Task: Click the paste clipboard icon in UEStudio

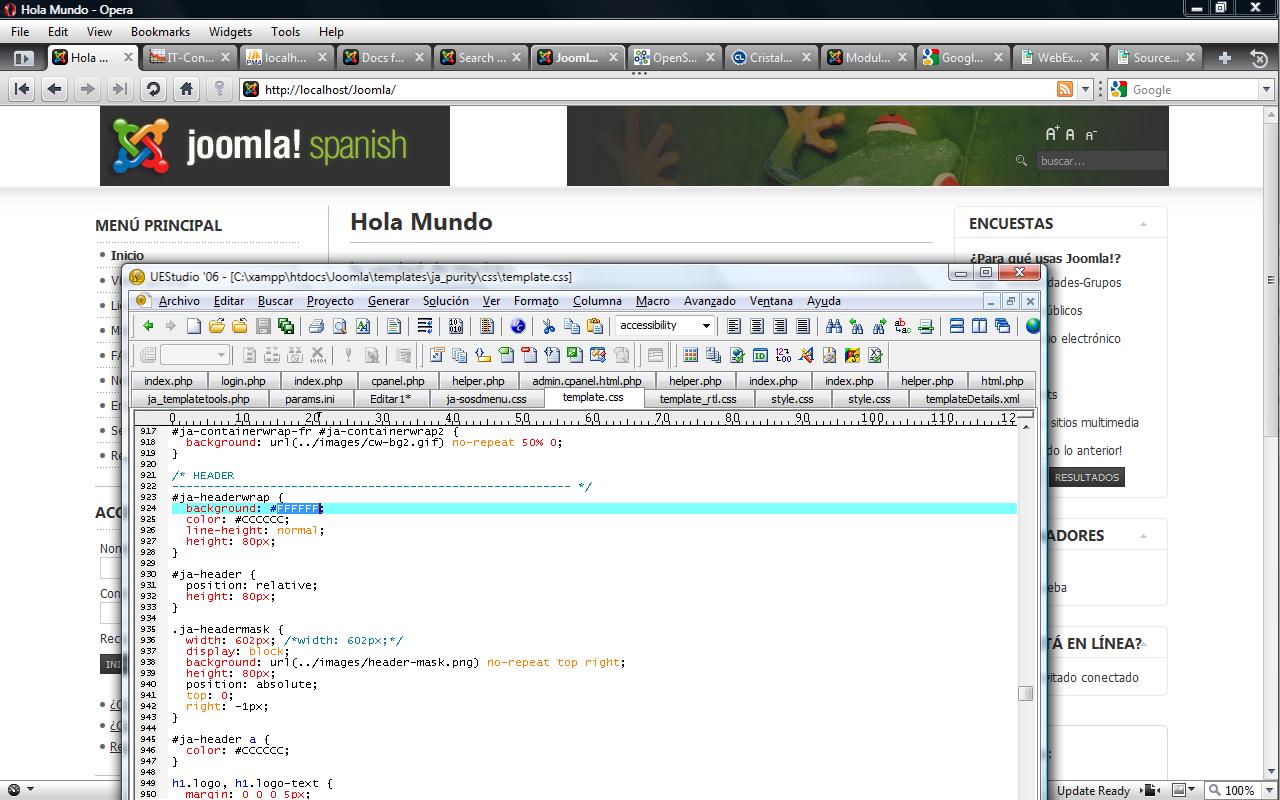Action: [595, 326]
